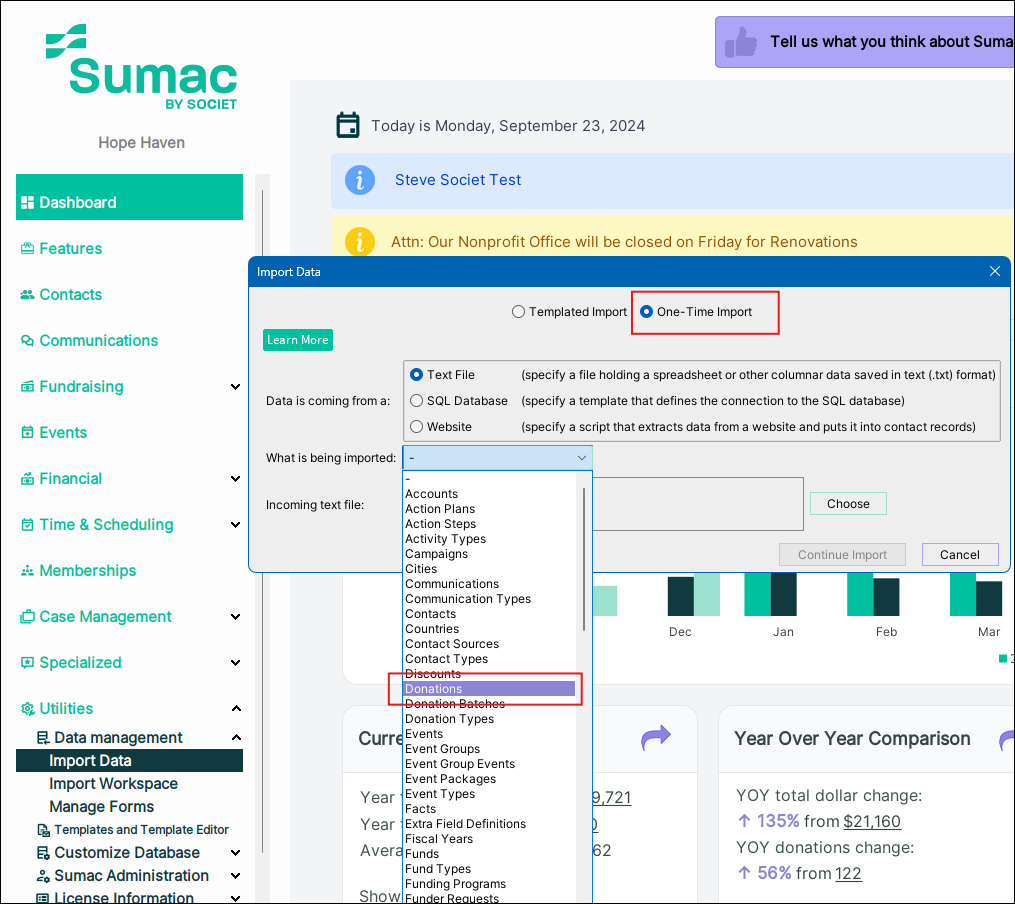The width and height of the screenshot is (1015, 904).
Task: Click the Continue Import button
Action: (x=842, y=555)
